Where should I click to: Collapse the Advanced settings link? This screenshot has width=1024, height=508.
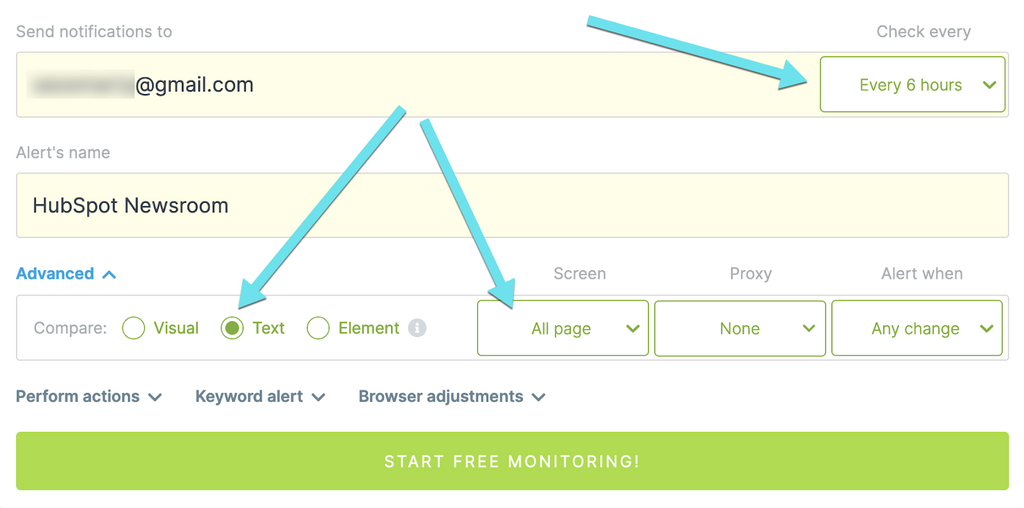pos(55,274)
